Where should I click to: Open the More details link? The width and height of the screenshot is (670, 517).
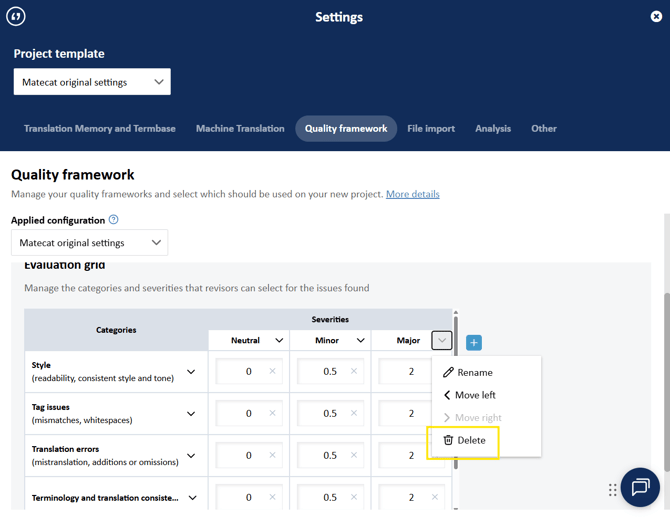pyautogui.click(x=412, y=194)
